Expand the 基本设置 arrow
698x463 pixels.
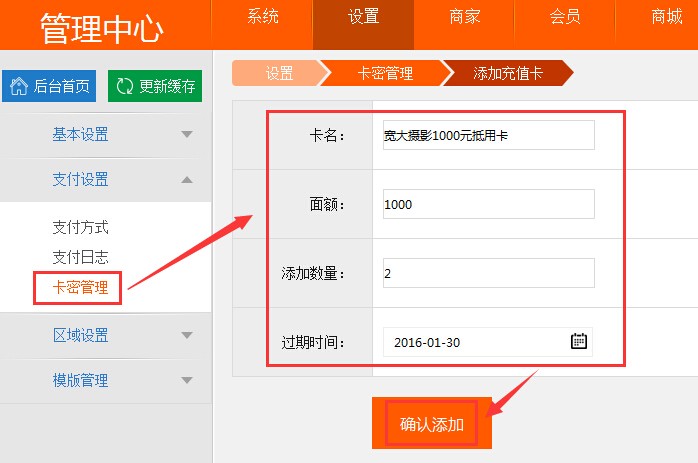187,134
